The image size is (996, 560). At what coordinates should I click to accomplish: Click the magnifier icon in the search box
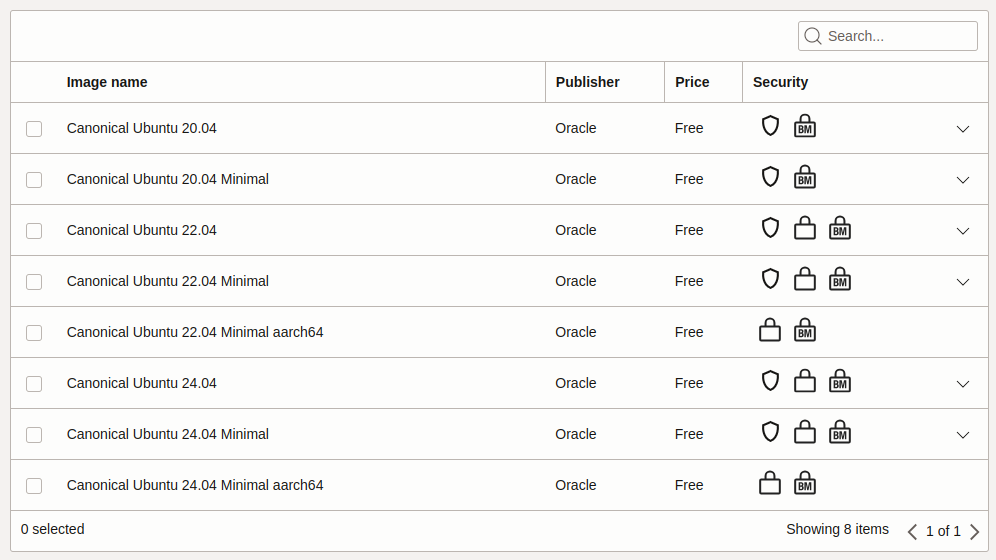point(813,36)
